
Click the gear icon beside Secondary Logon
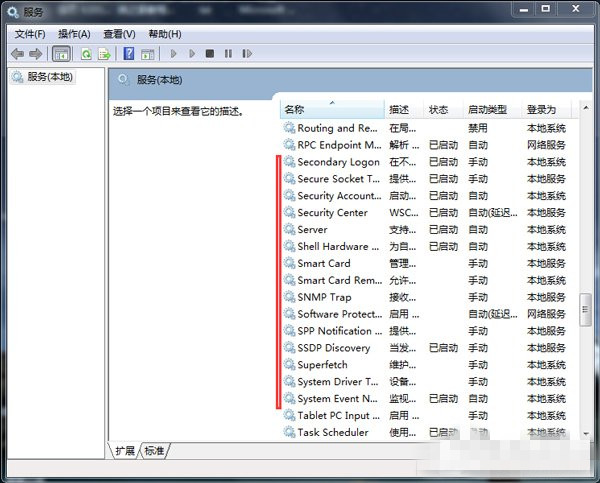(289, 162)
